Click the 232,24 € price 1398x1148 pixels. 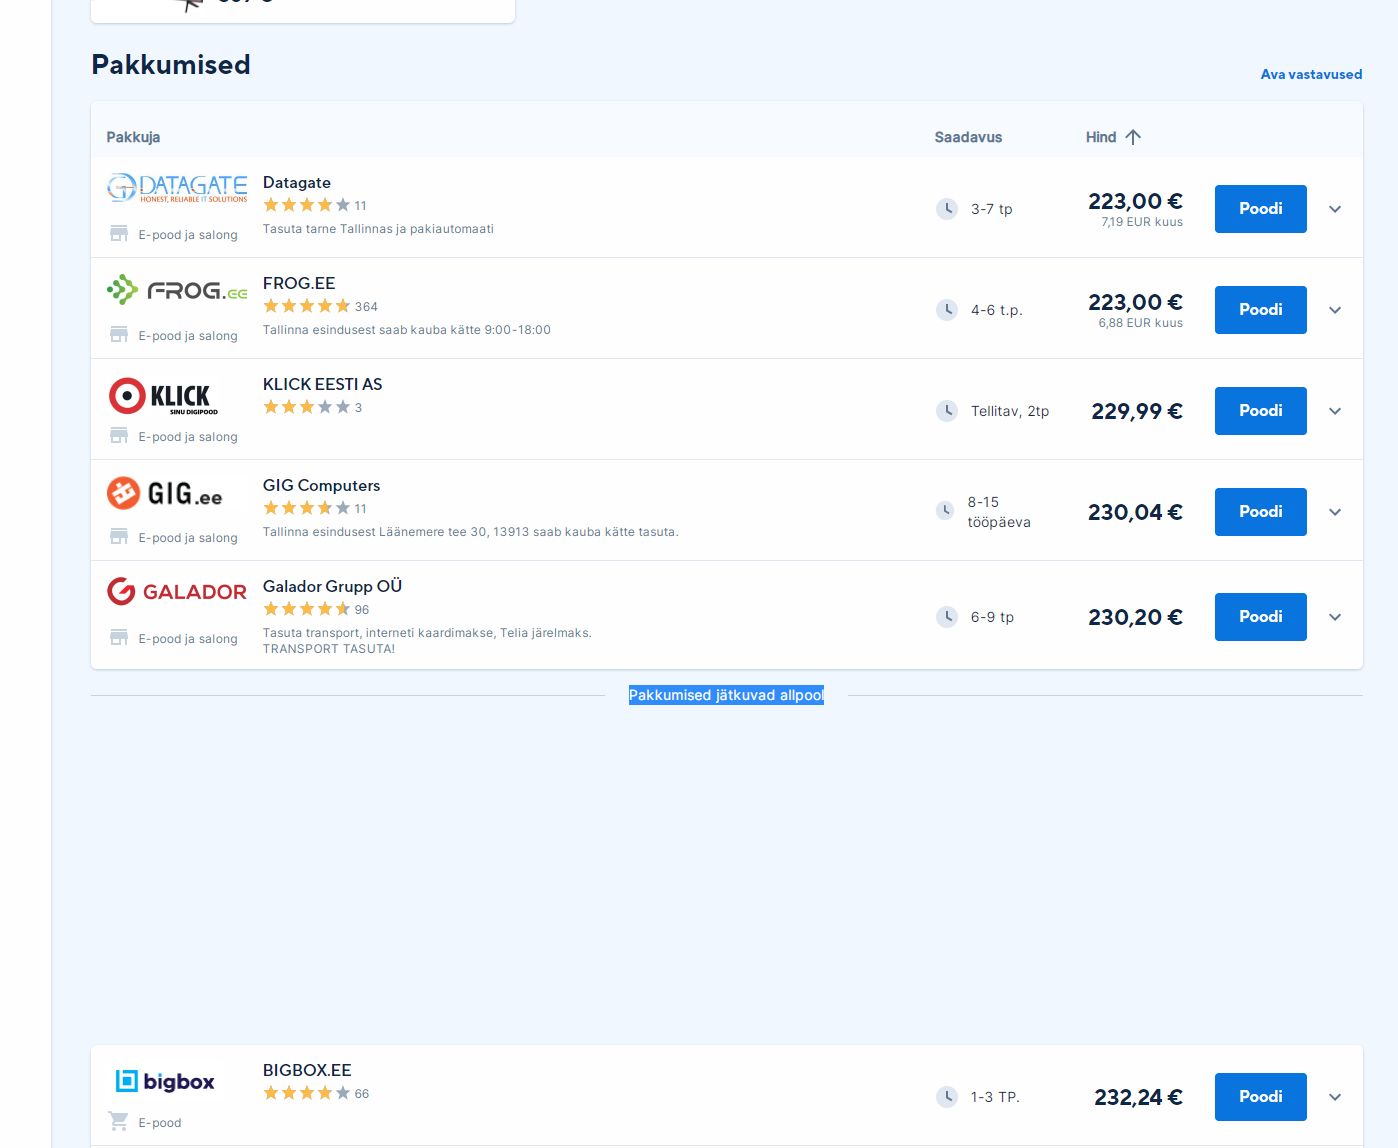pyautogui.click(x=1138, y=1097)
